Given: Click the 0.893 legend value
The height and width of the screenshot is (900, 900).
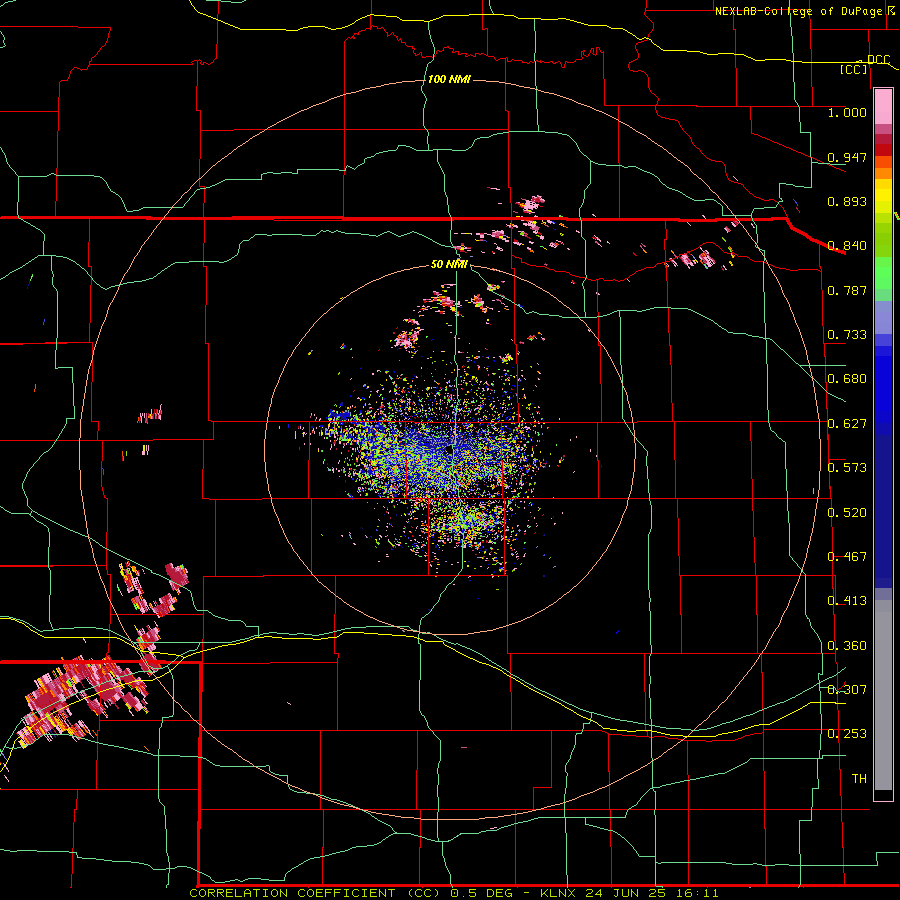Looking at the screenshot, I should 847,201.
